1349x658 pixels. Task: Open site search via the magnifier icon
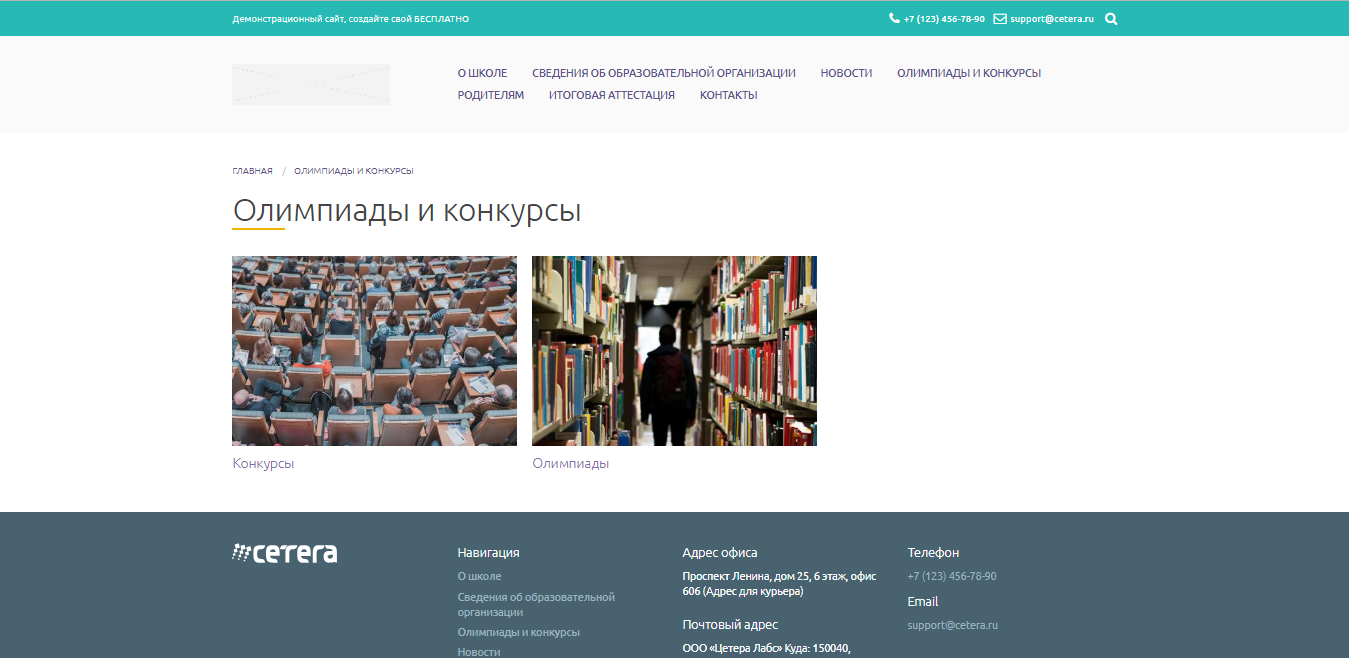click(1111, 18)
